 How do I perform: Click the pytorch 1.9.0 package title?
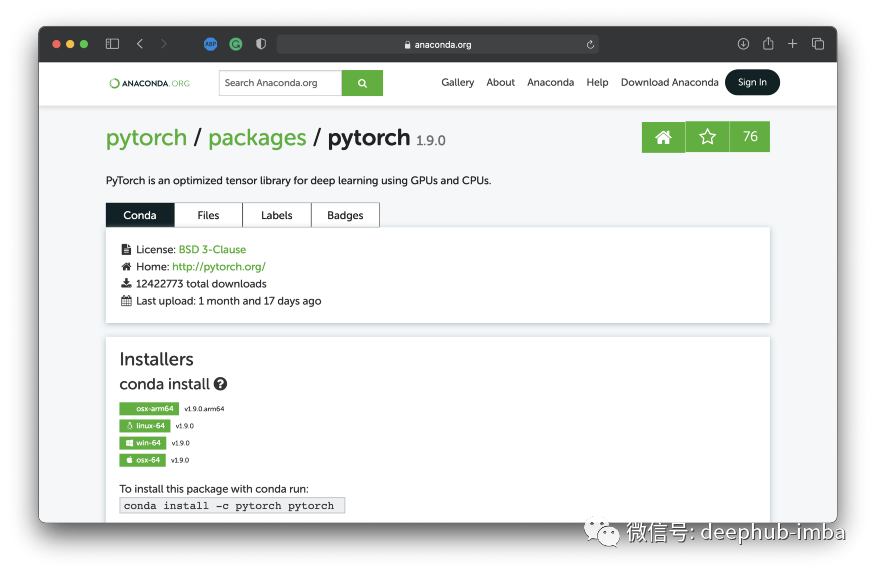coord(387,138)
